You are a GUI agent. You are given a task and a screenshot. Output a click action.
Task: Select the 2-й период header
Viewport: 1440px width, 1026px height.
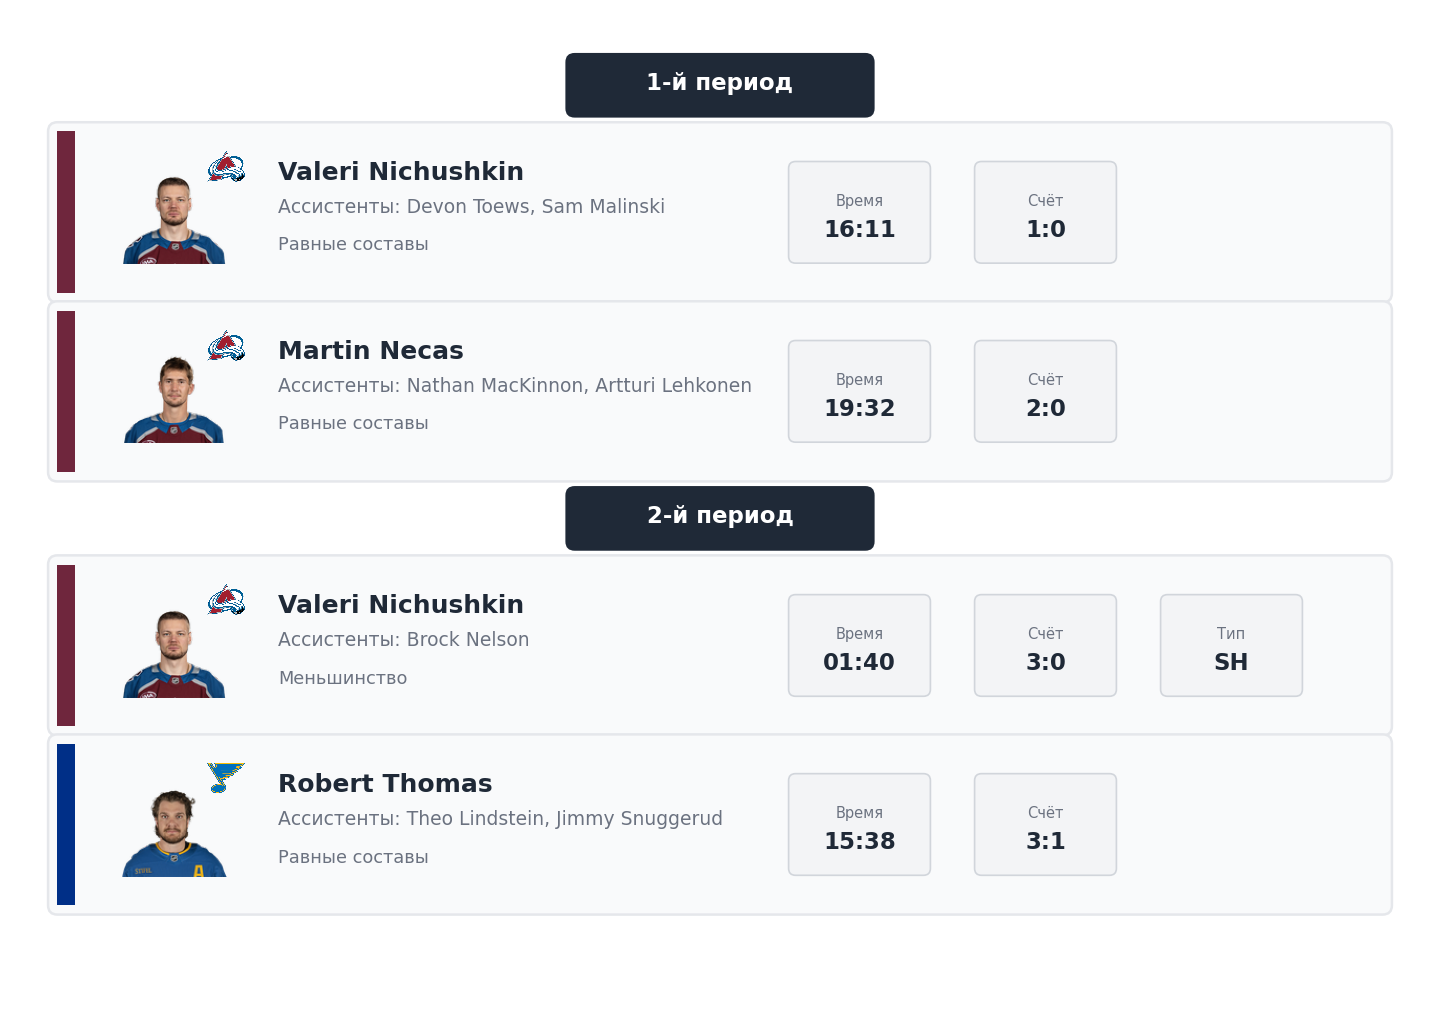(x=719, y=518)
